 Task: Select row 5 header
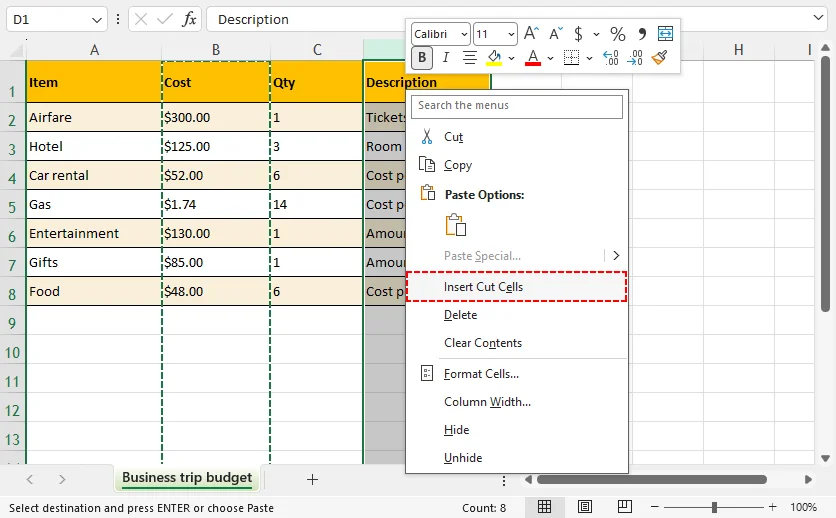click(12, 206)
